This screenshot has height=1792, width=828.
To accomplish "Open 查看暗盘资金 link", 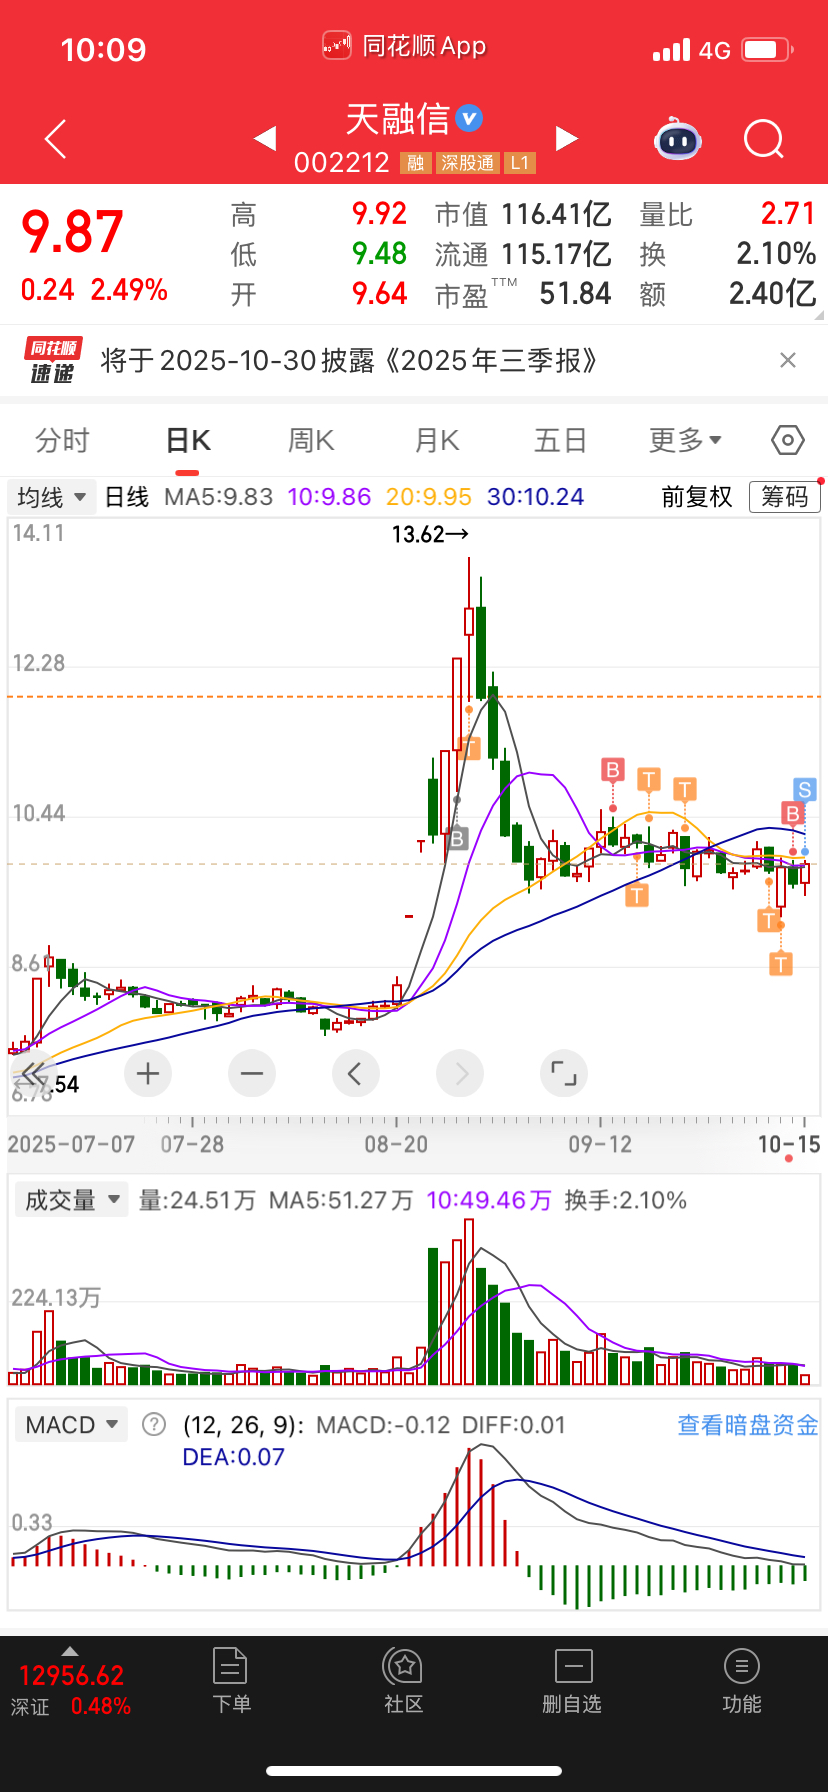I will [748, 1425].
